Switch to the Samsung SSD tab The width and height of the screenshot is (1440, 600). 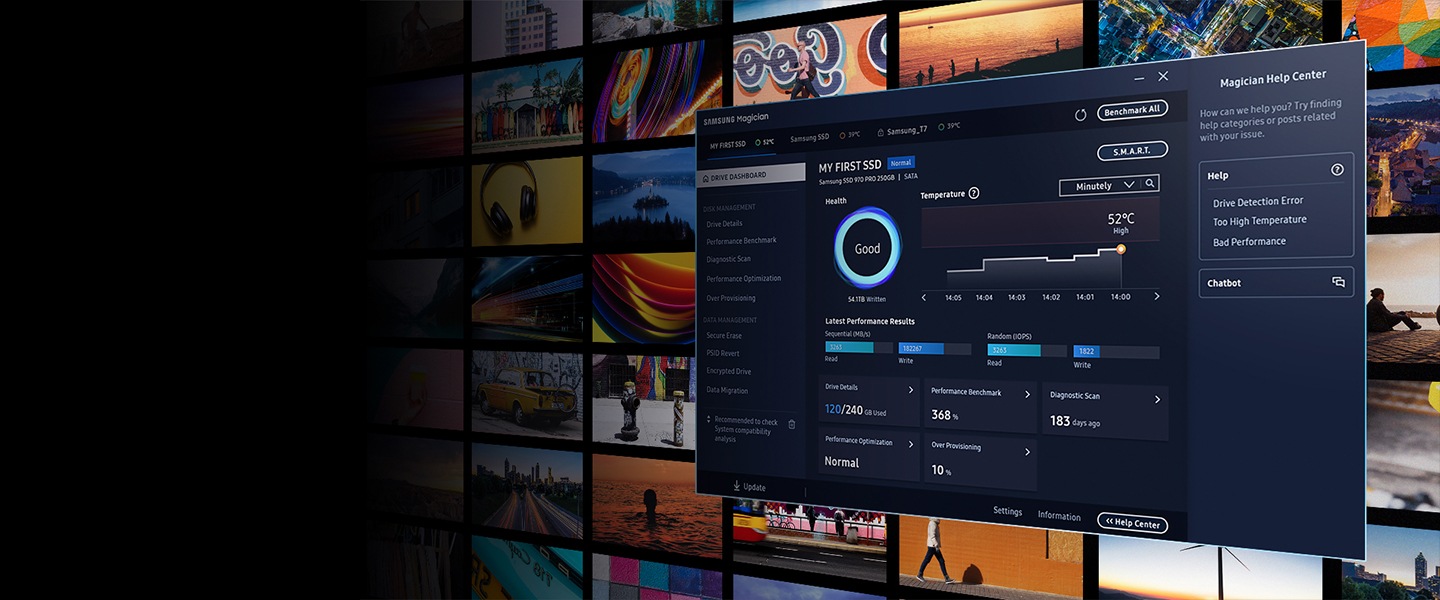(826, 137)
